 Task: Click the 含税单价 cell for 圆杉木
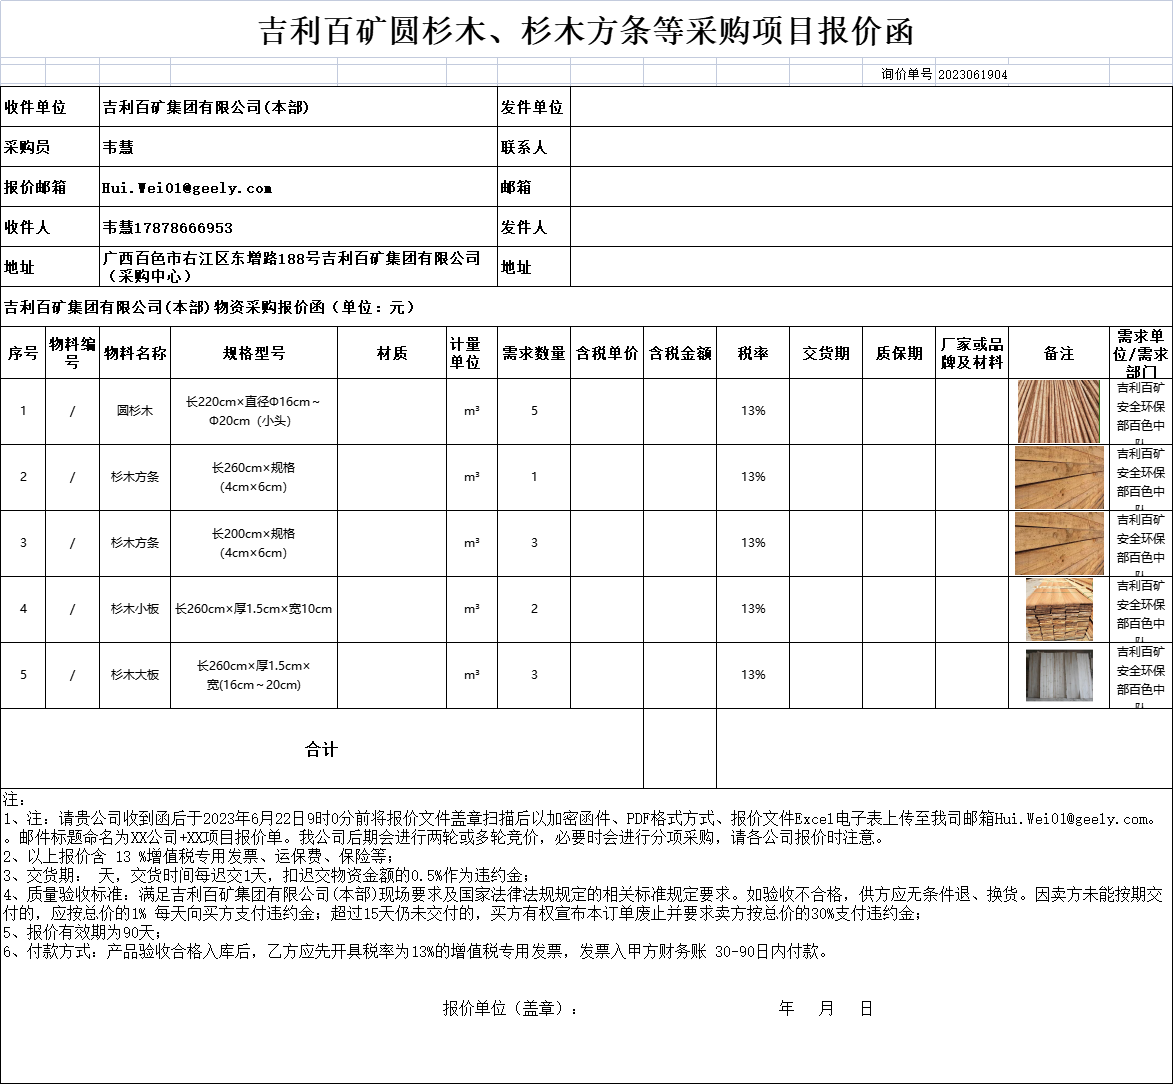(x=607, y=411)
